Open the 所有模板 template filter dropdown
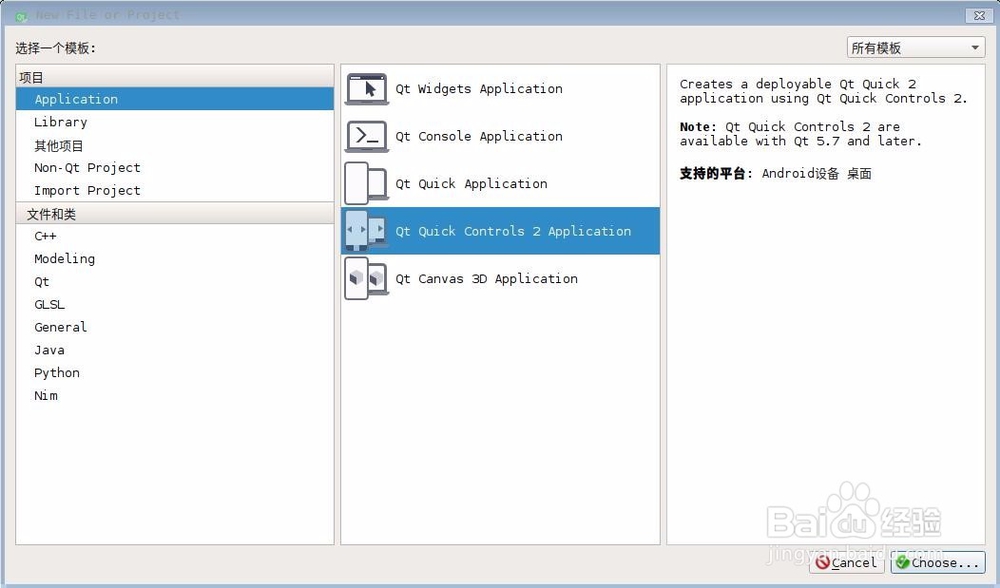The image size is (1000, 588). 916,48
